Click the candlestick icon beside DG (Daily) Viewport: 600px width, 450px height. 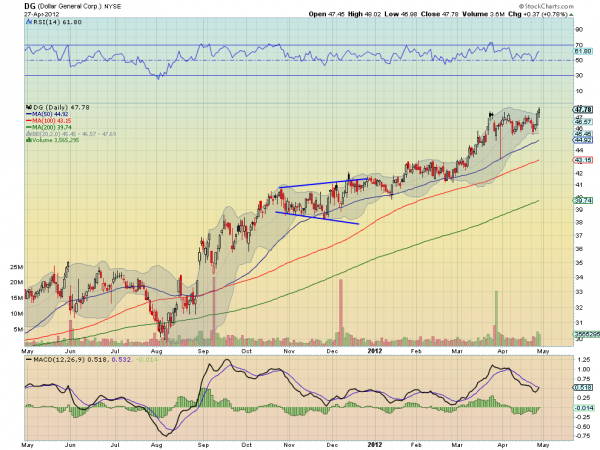pos(29,108)
